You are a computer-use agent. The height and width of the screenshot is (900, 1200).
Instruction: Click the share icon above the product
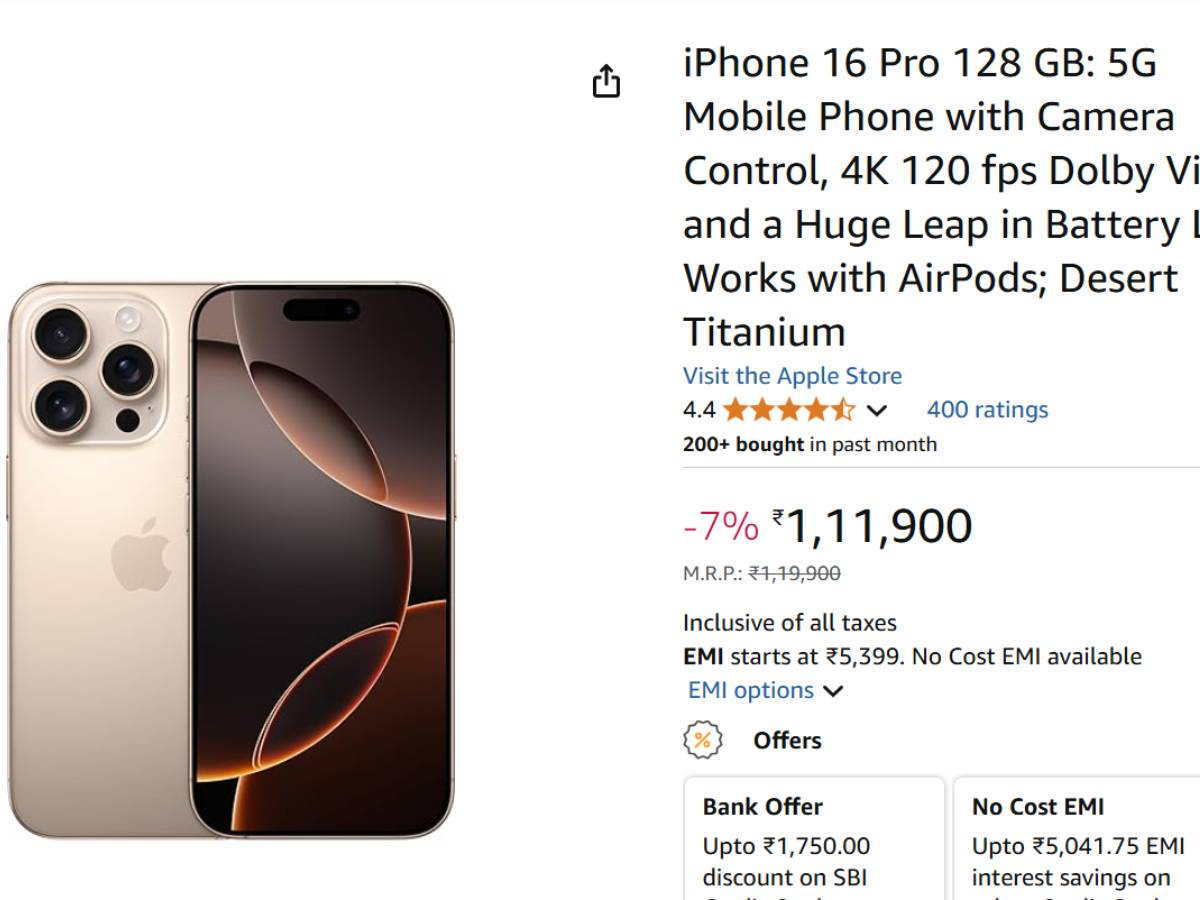(606, 81)
